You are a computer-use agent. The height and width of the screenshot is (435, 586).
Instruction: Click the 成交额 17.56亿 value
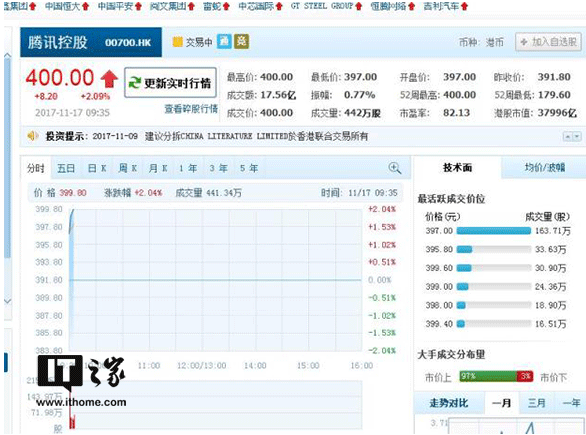(278, 95)
